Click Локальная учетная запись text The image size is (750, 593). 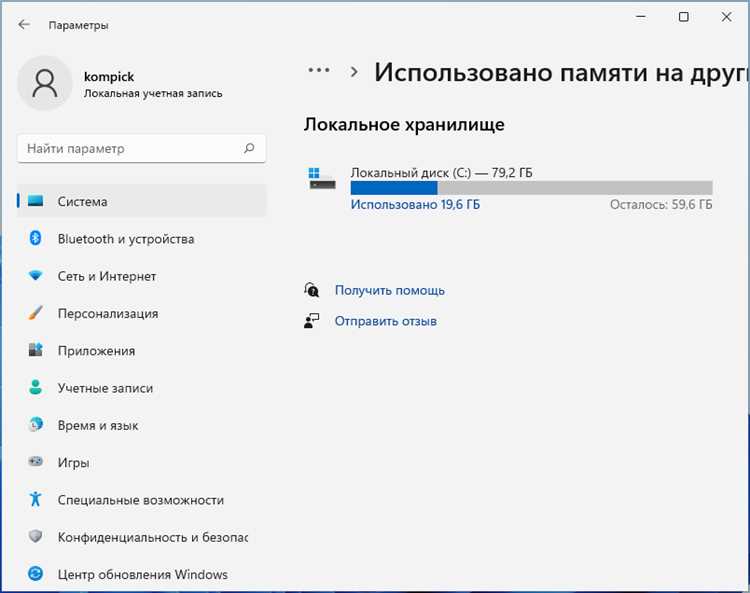(x=153, y=93)
